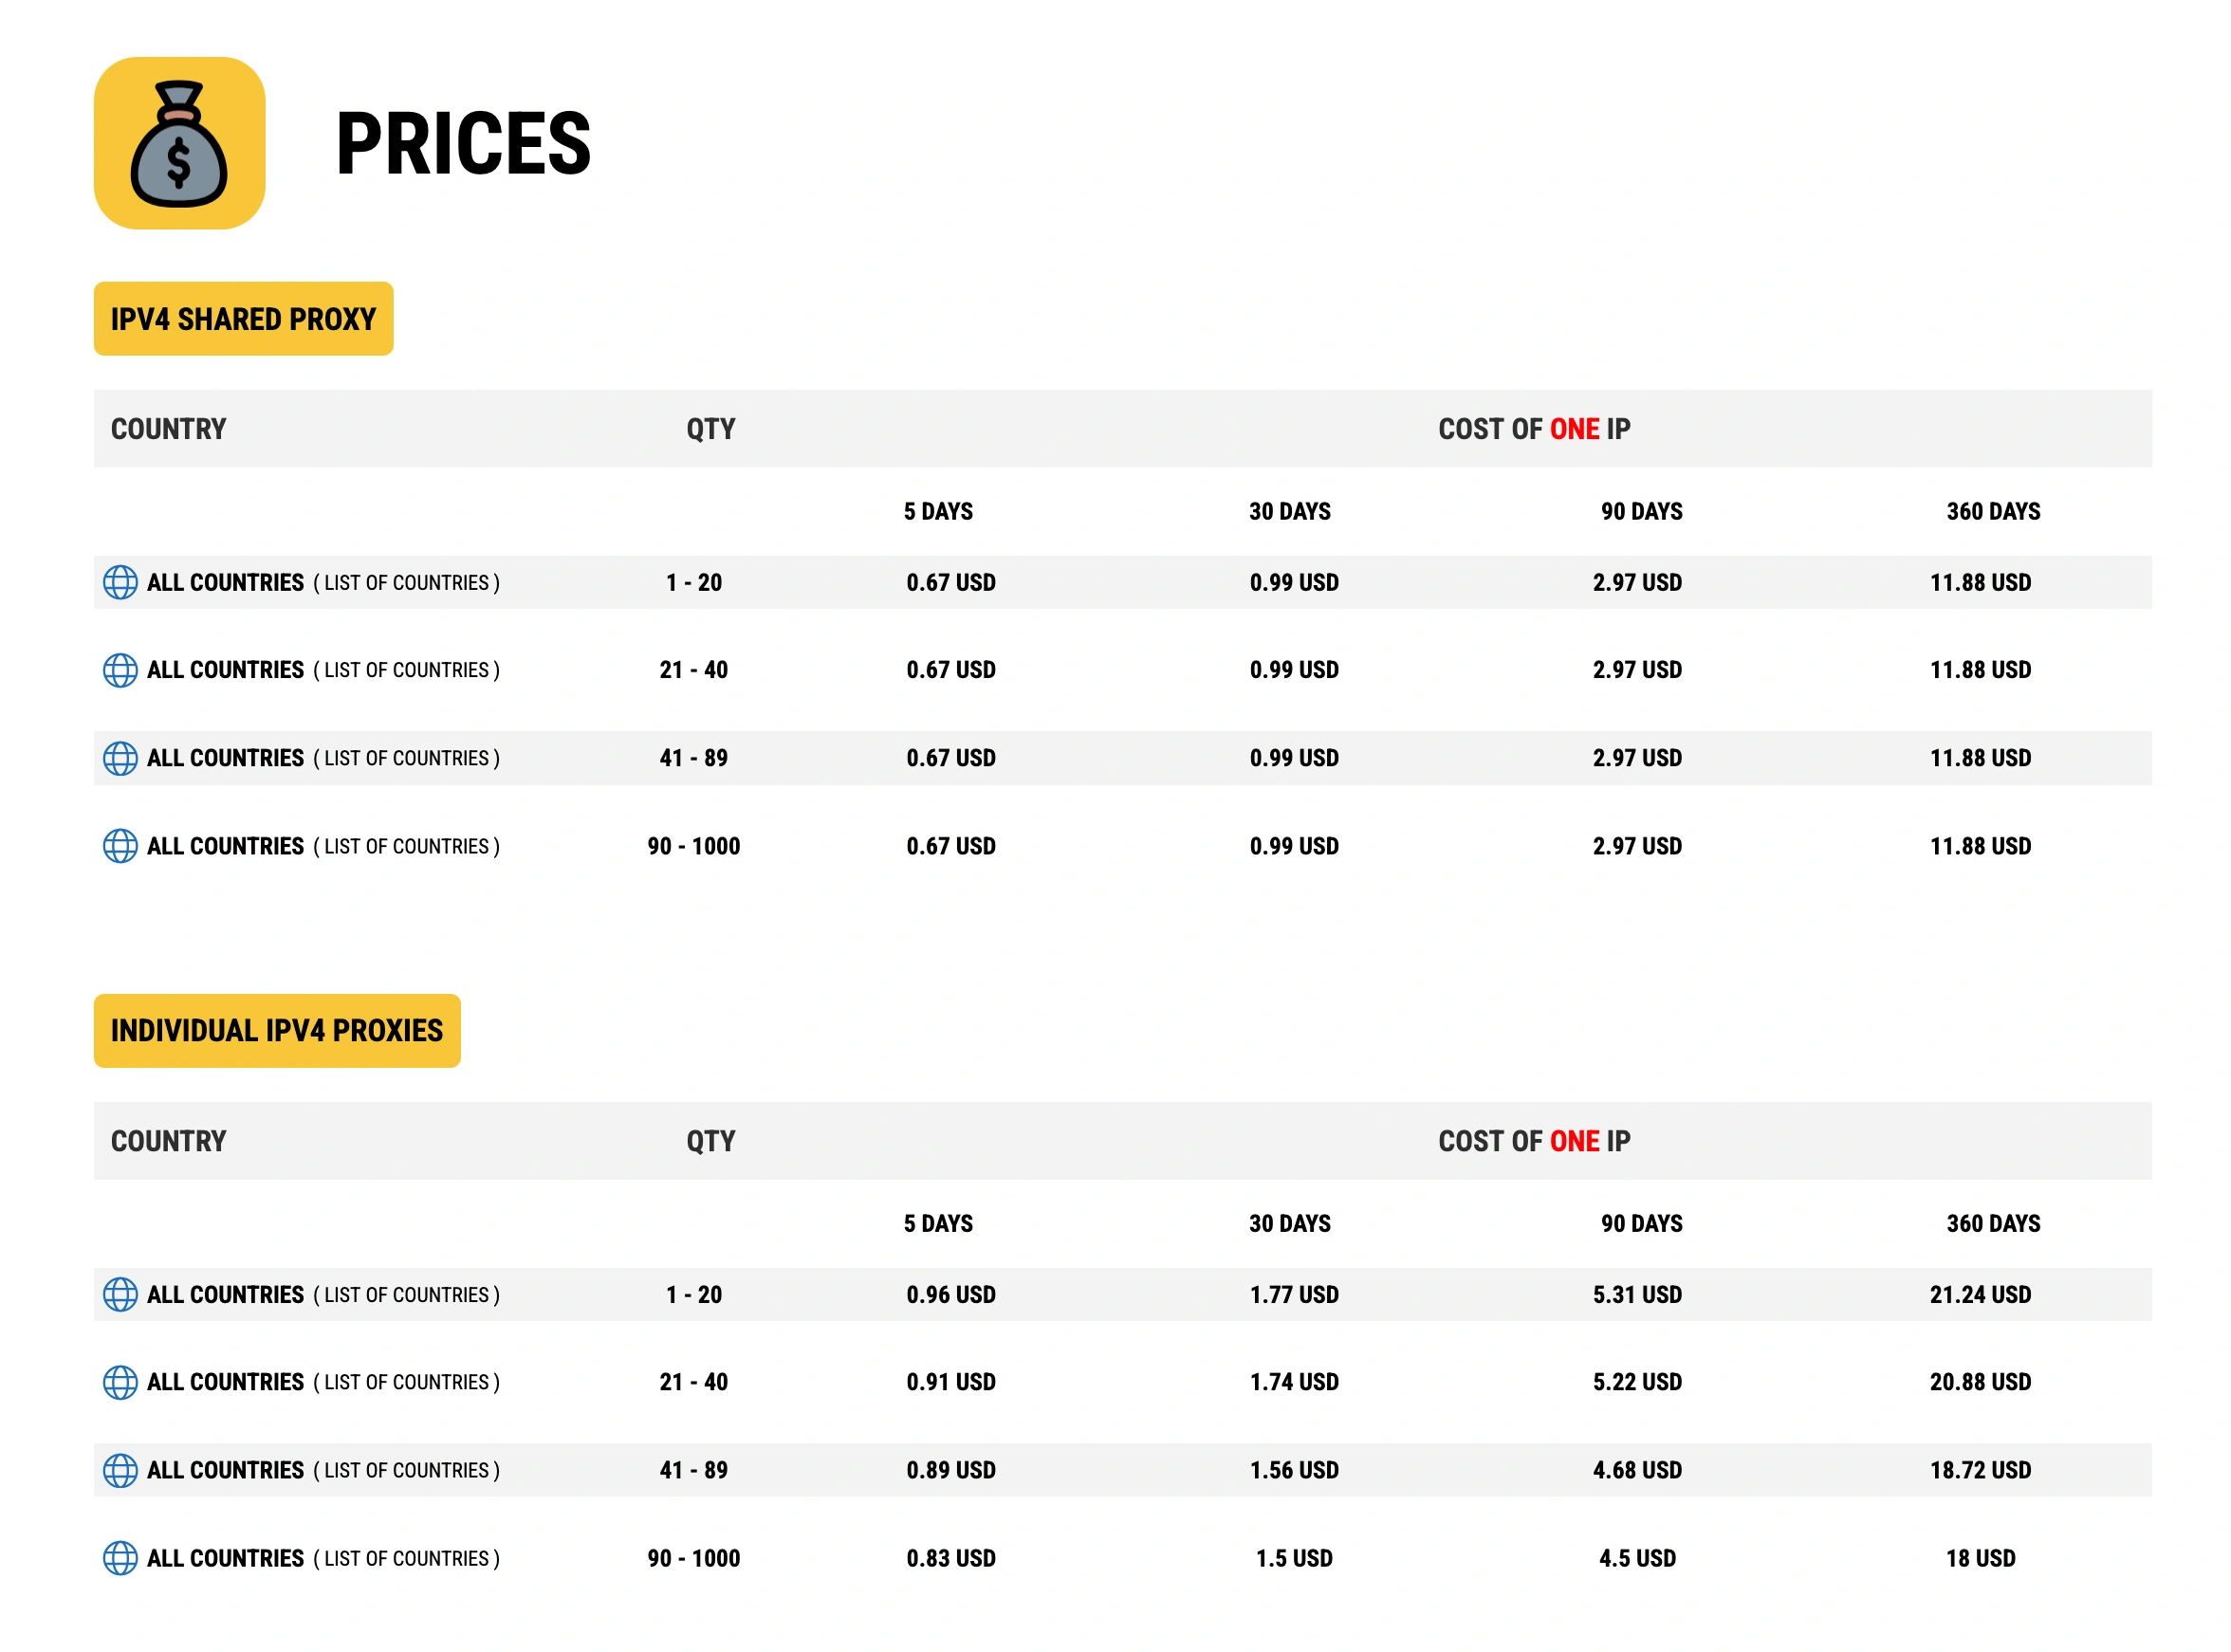Click the PRICES page heading
This screenshot has width=2231, height=1652.
click(463, 144)
